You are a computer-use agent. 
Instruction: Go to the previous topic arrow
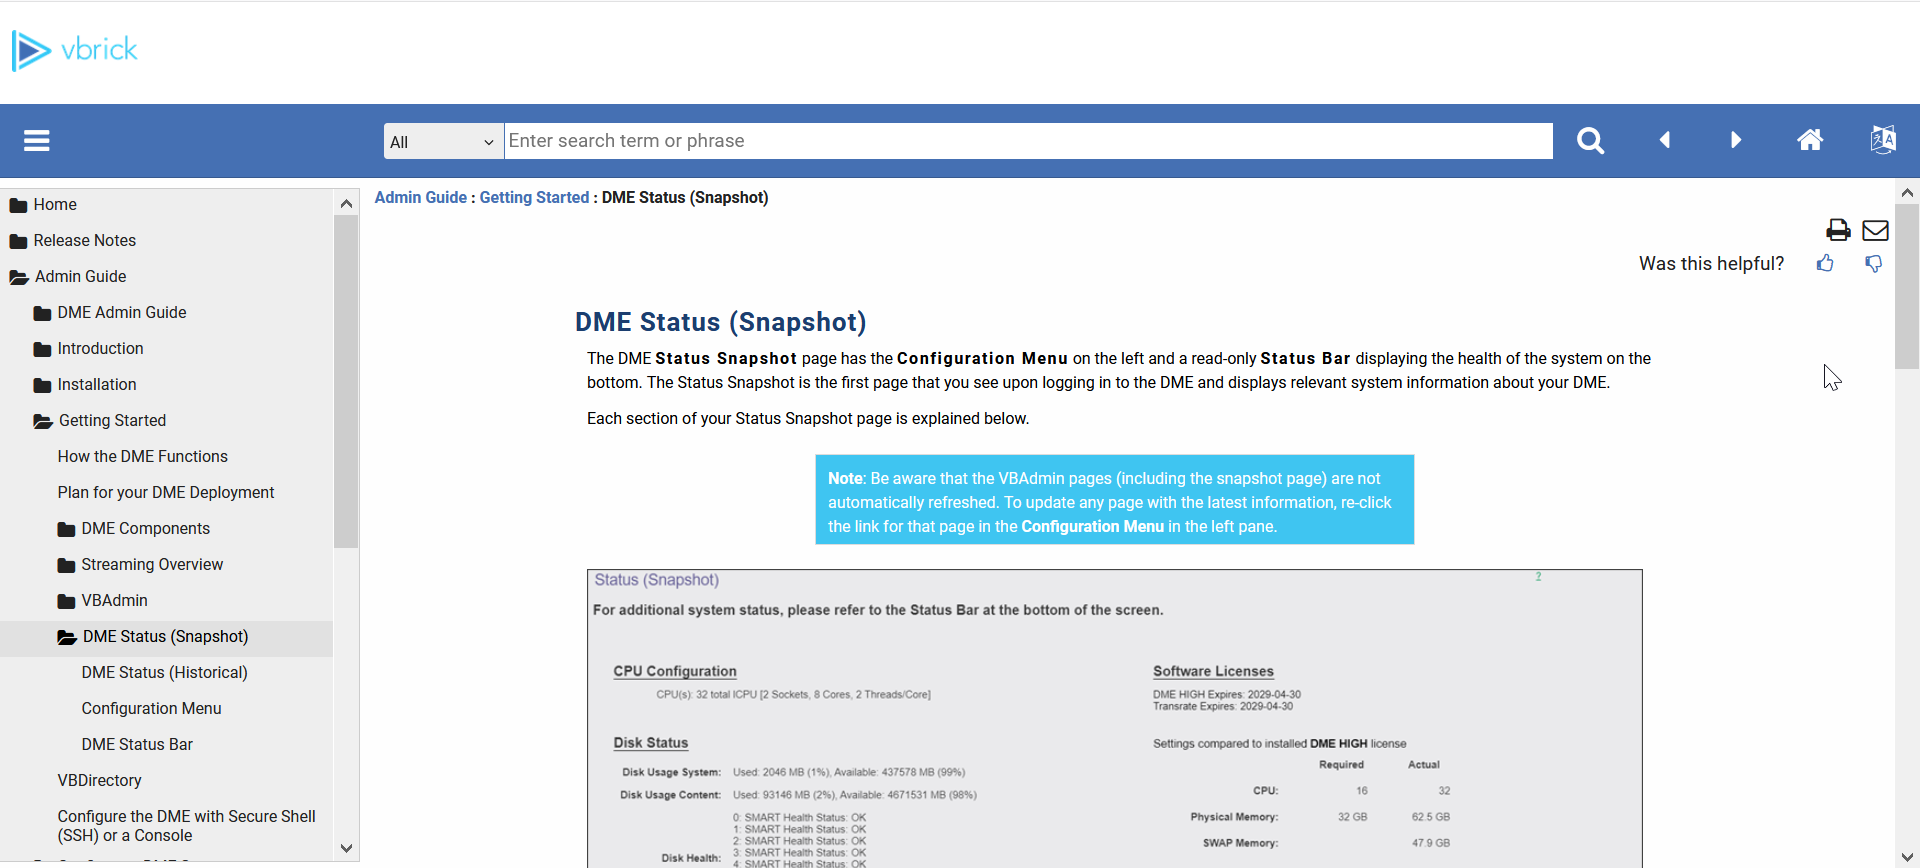pyautogui.click(x=1665, y=140)
